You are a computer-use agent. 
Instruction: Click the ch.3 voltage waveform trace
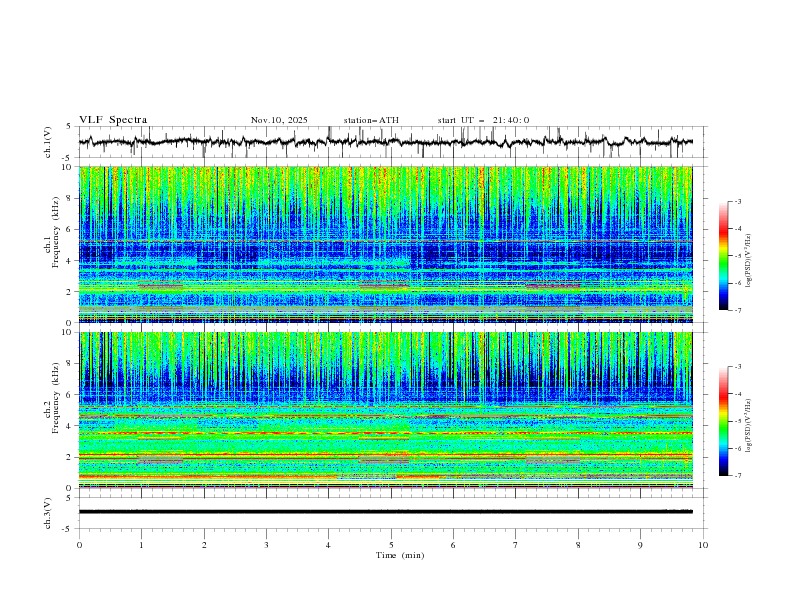385,512
